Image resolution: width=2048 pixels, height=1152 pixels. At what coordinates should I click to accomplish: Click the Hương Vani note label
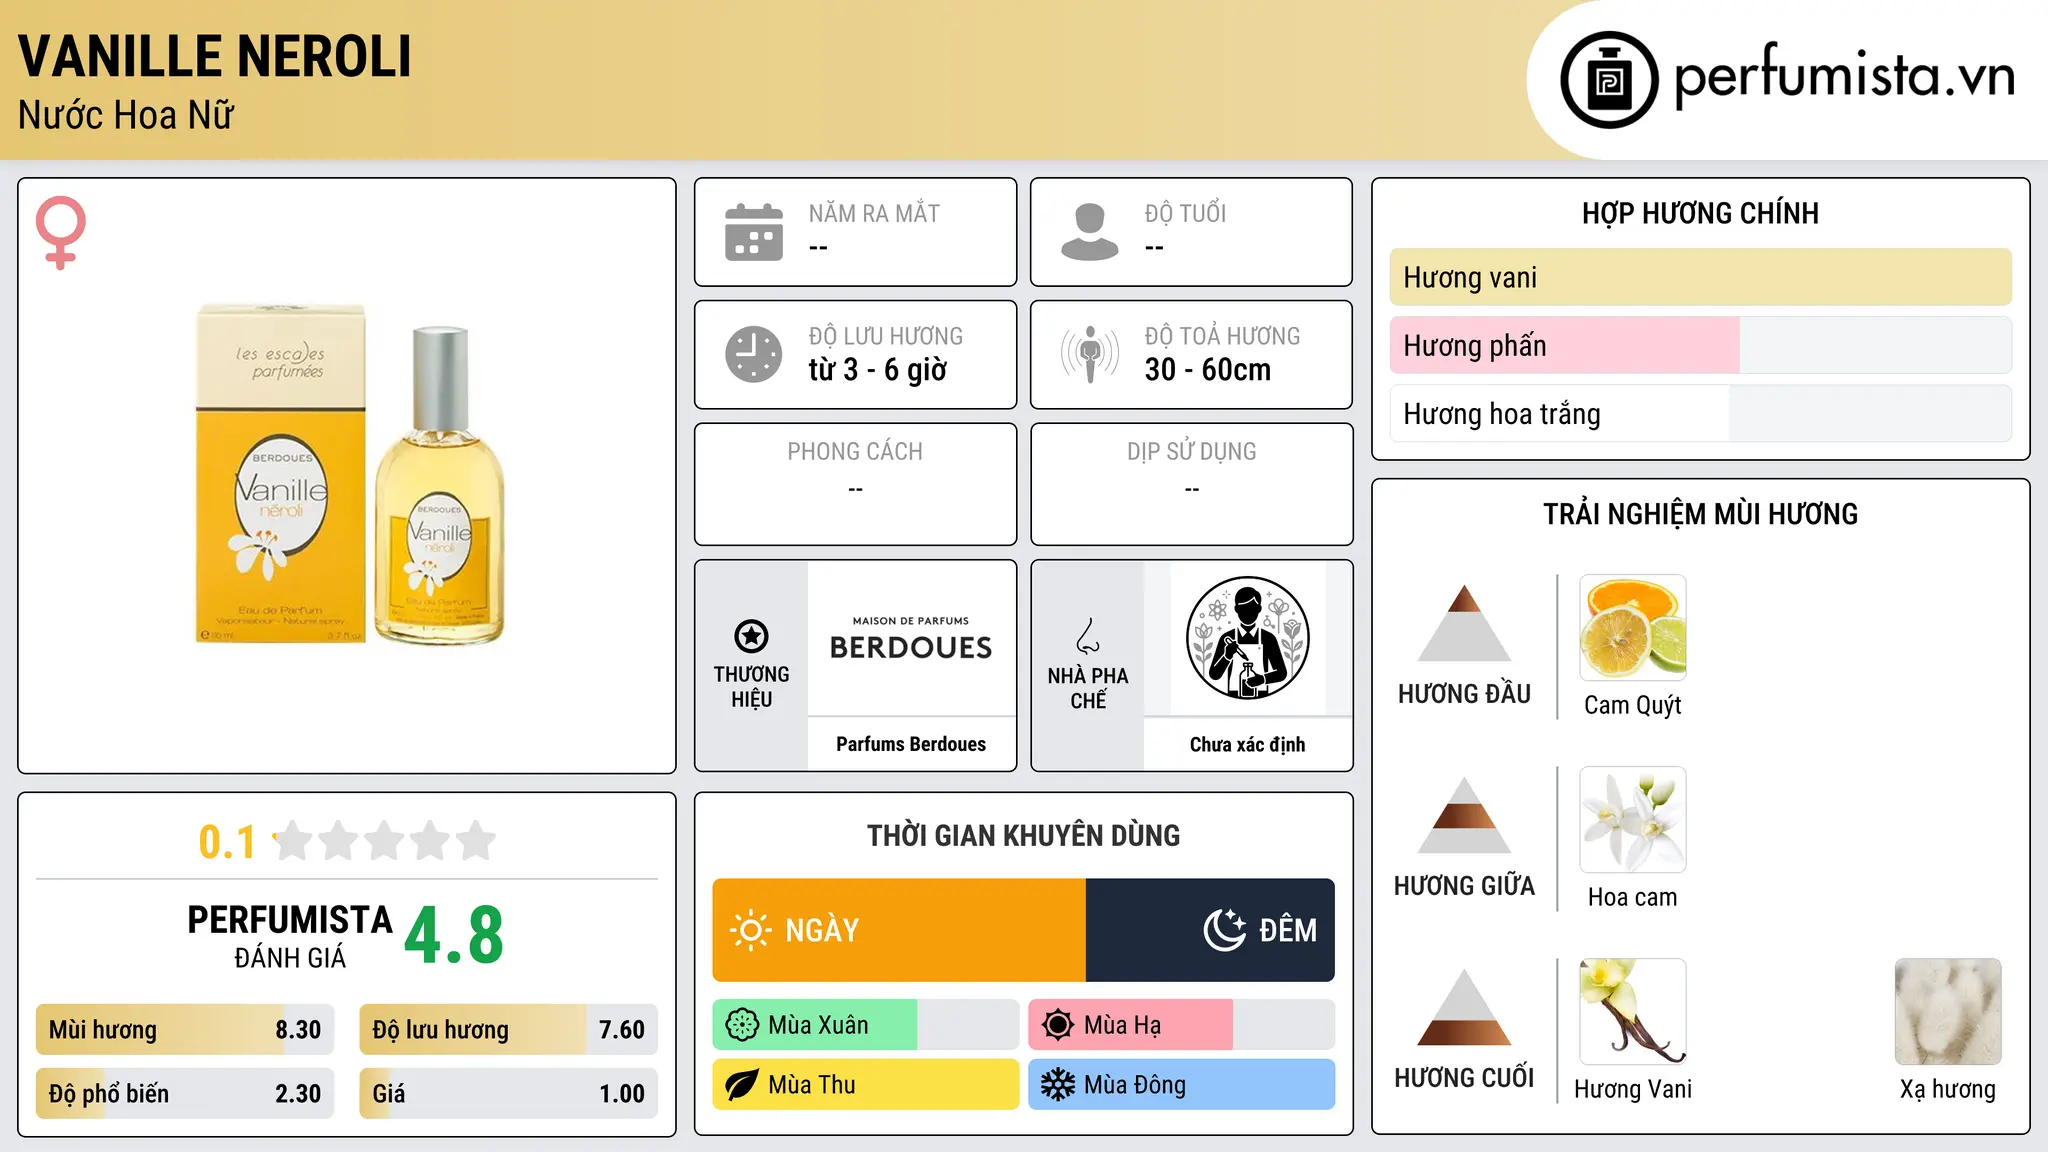[x=1633, y=1089]
